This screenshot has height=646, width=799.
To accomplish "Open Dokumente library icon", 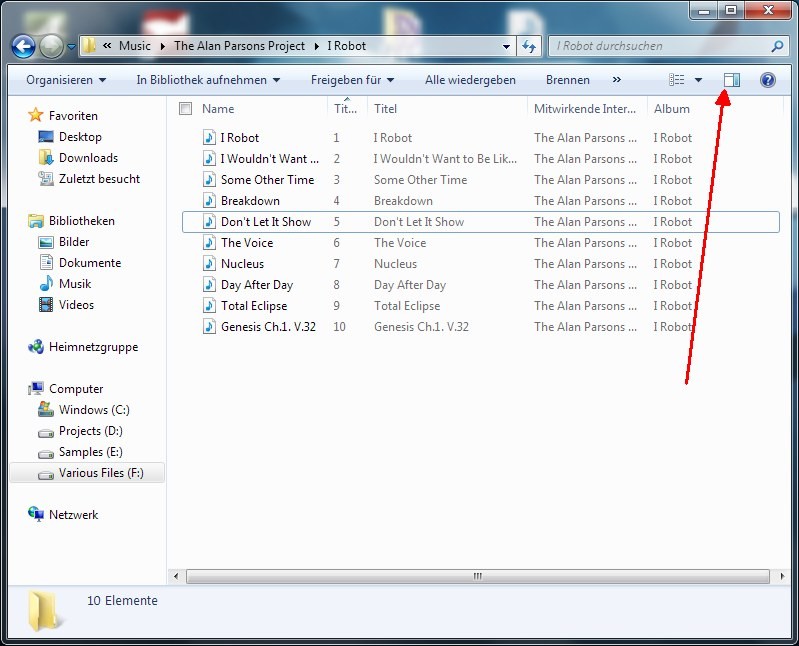I will (46, 262).
